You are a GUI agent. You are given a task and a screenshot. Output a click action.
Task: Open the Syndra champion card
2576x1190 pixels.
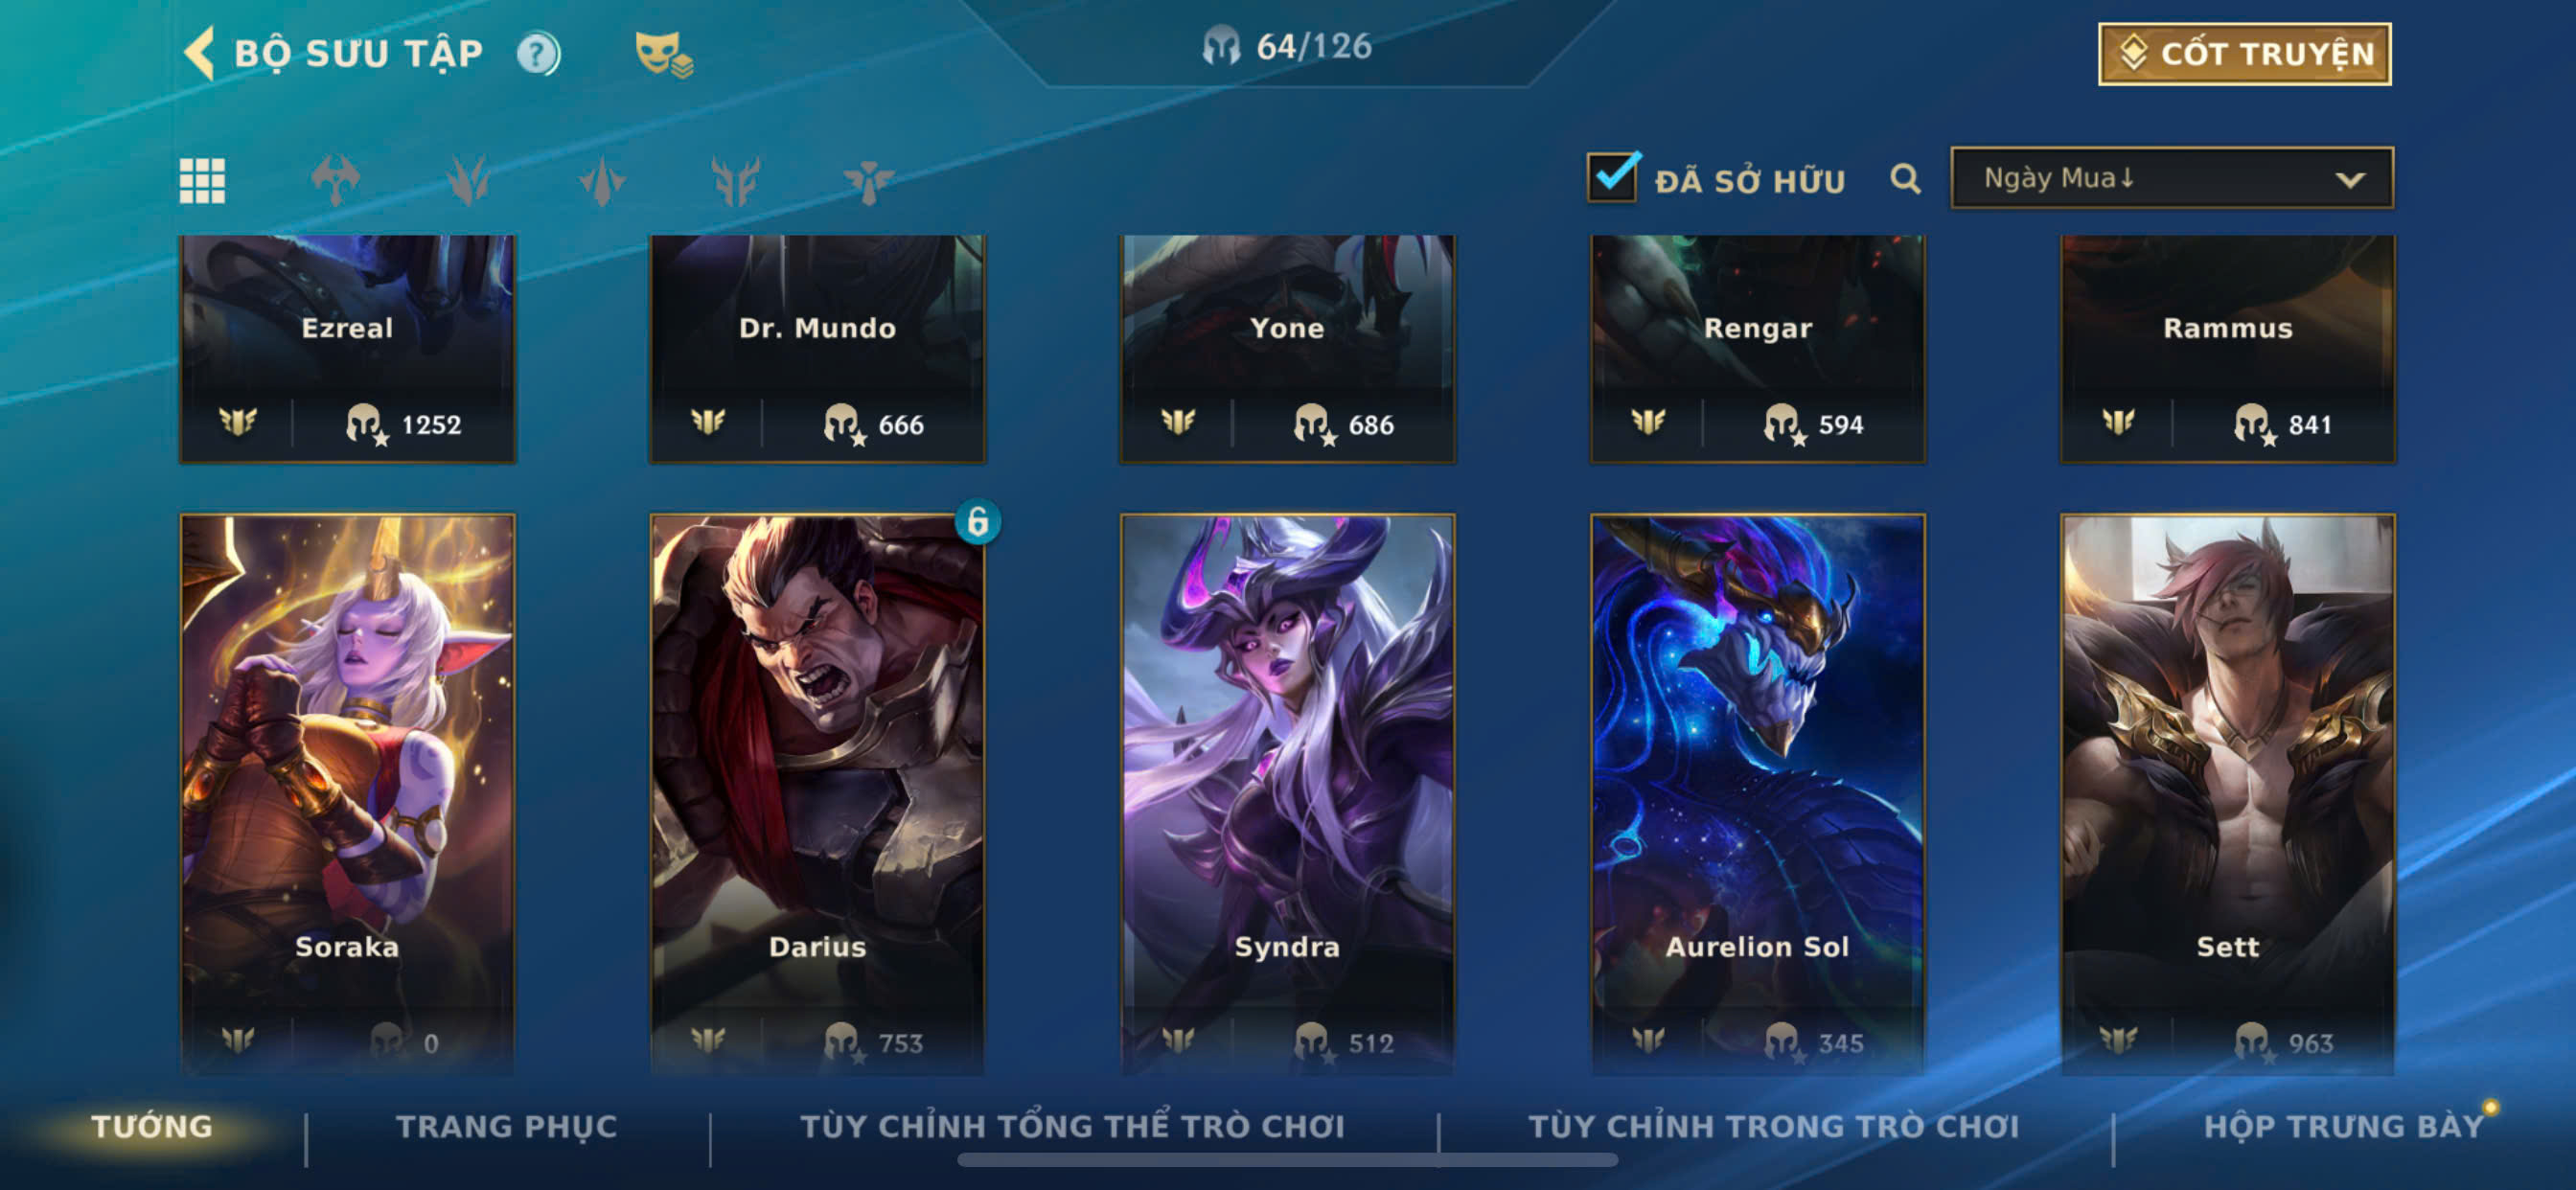[1287, 795]
